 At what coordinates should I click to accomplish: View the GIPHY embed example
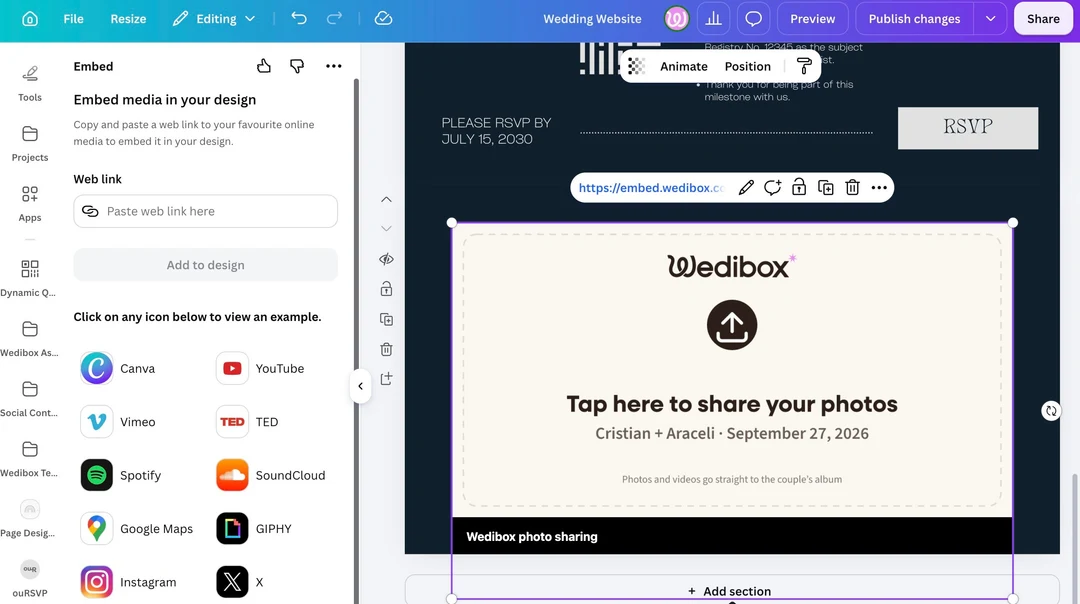254,529
